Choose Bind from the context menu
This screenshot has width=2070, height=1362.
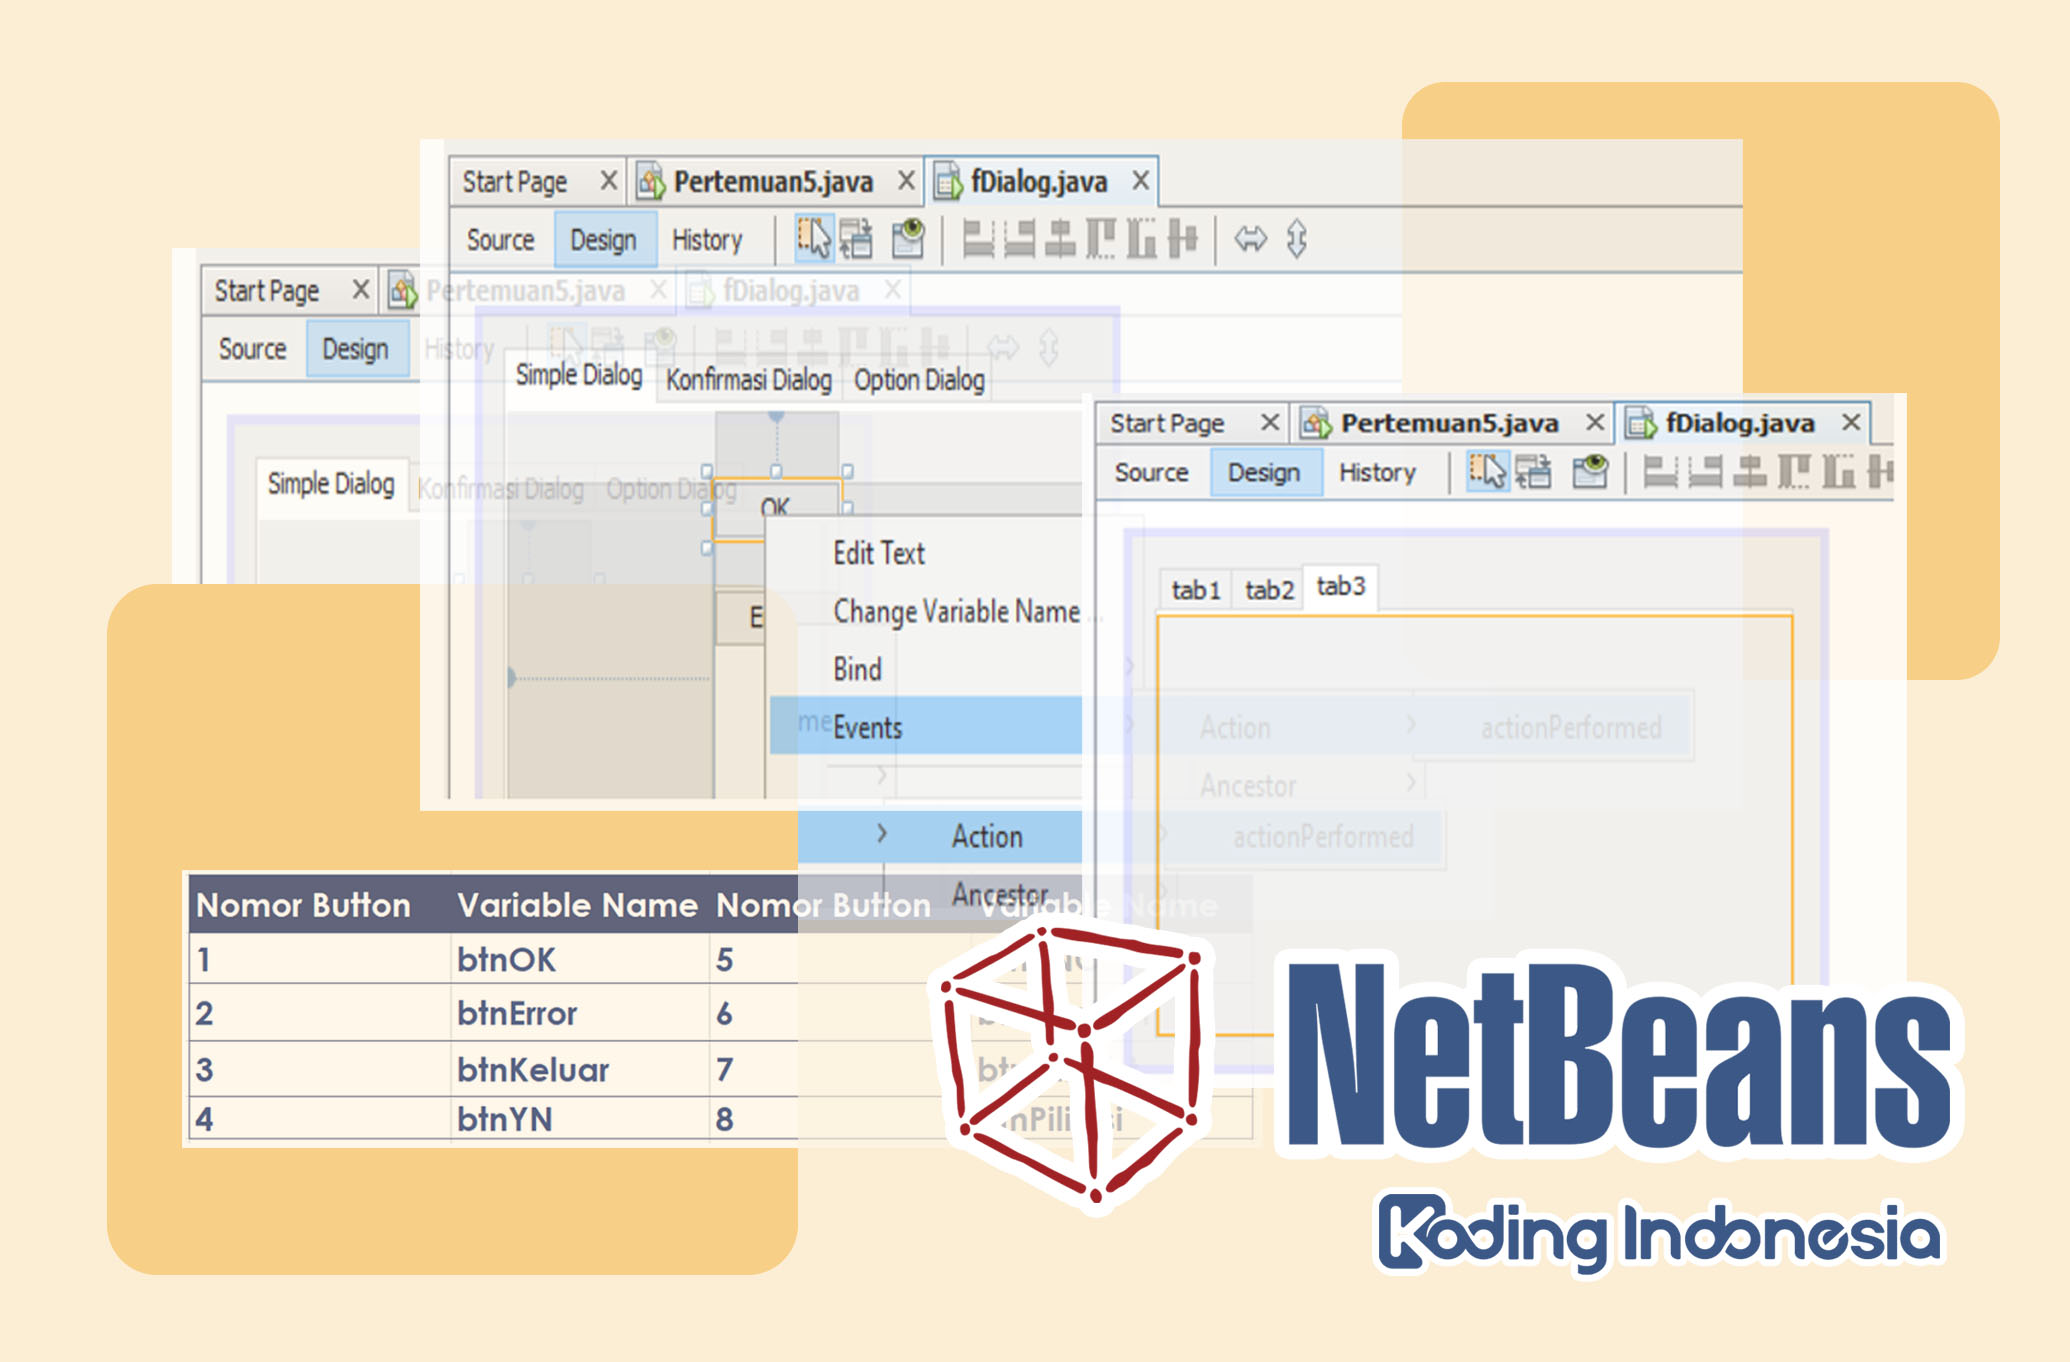coord(857,669)
